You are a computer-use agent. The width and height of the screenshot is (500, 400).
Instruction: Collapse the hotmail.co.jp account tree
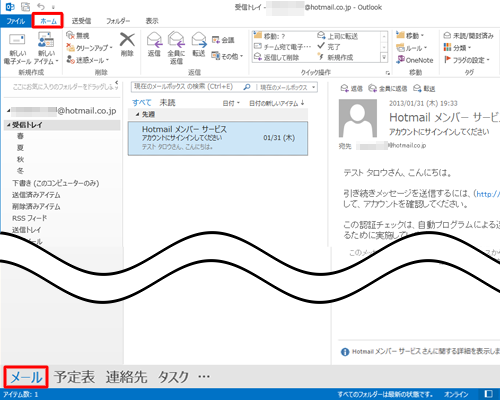click(x=8, y=111)
